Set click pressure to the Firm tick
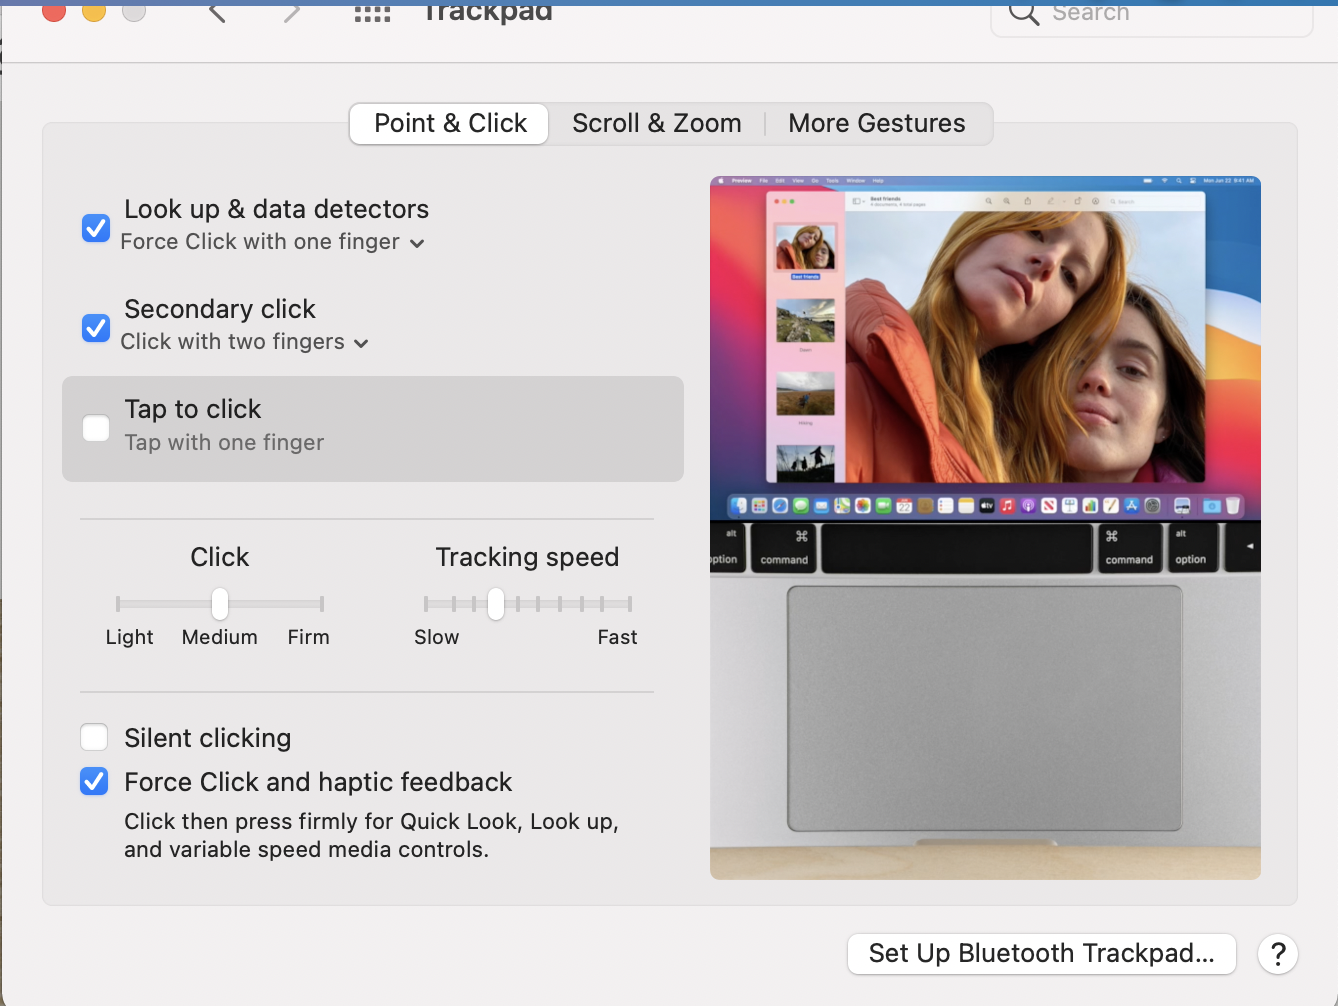The width and height of the screenshot is (1338, 1006). point(321,604)
